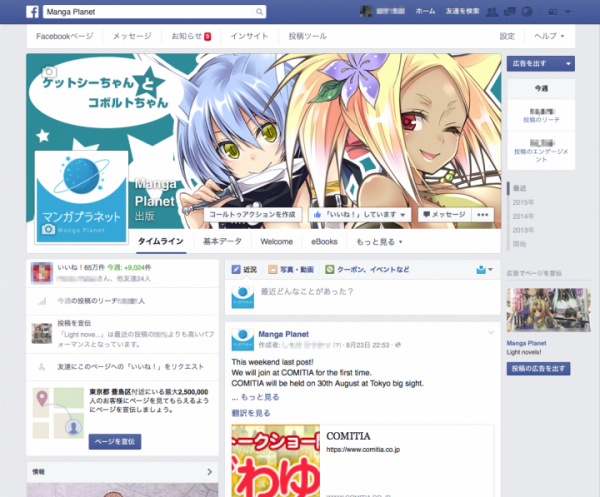Click the メッセージ button on cover

[x=445, y=215]
